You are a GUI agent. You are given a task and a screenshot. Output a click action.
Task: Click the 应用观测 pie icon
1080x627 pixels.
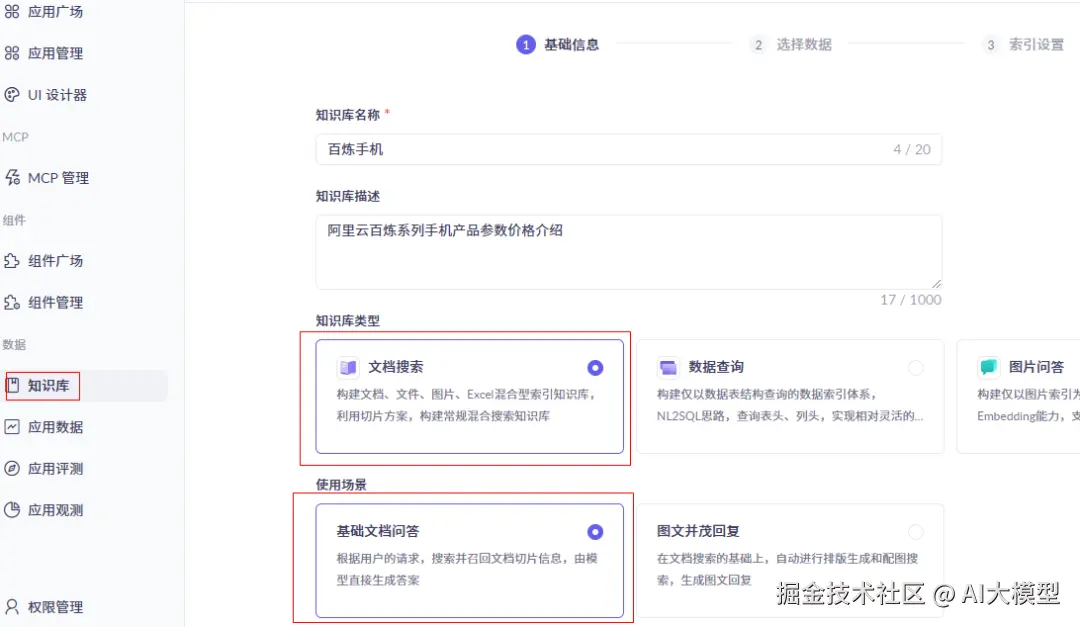pyautogui.click(x=12, y=510)
